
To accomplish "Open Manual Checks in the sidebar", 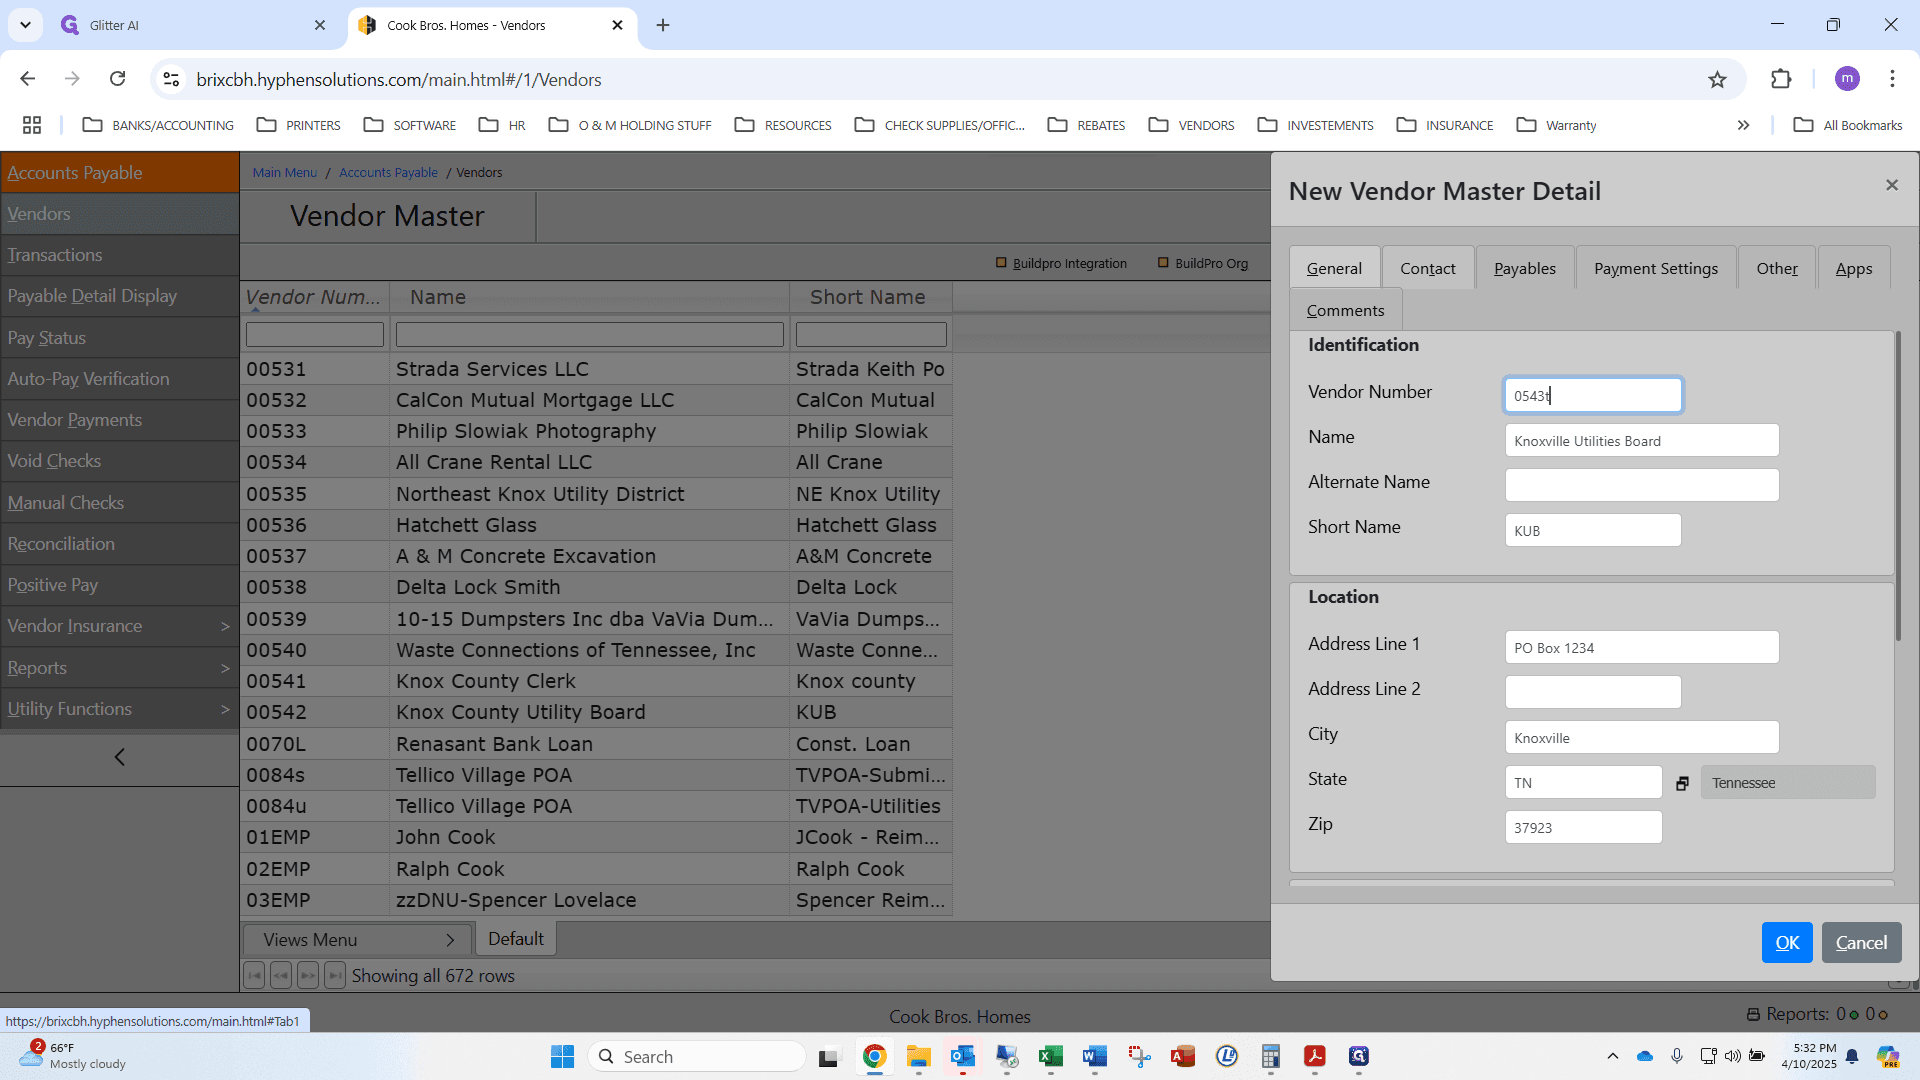I will (x=119, y=503).
